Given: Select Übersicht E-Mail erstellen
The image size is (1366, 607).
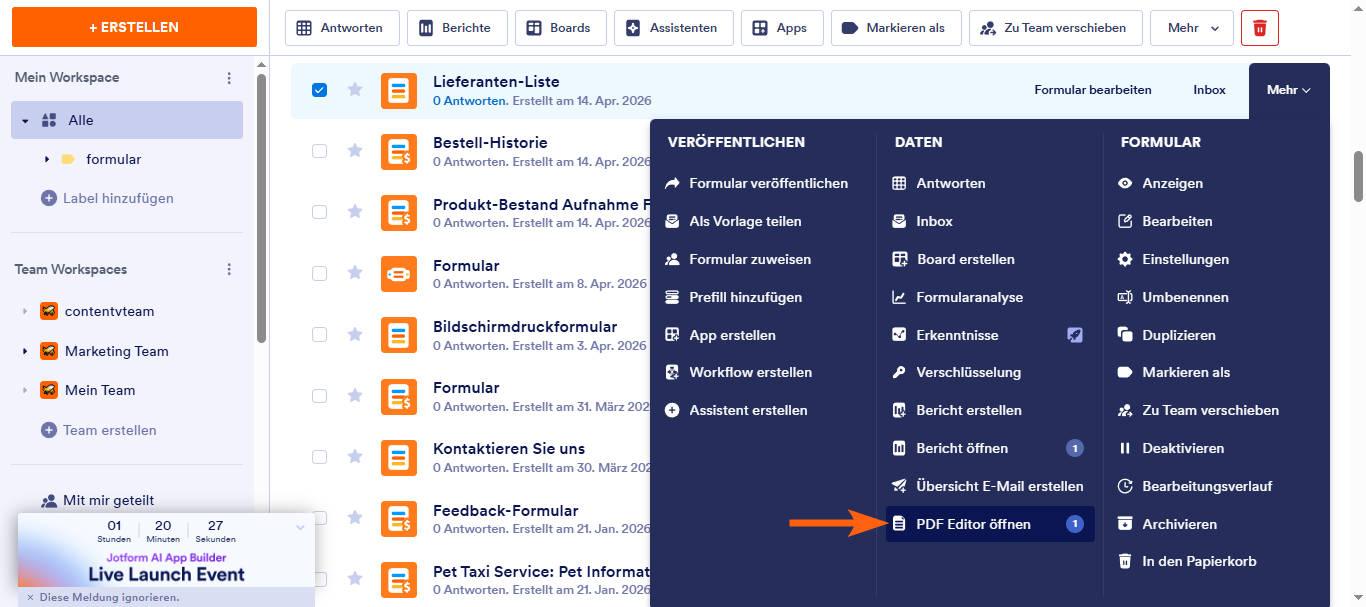Looking at the screenshot, I should [x=990, y=486].
